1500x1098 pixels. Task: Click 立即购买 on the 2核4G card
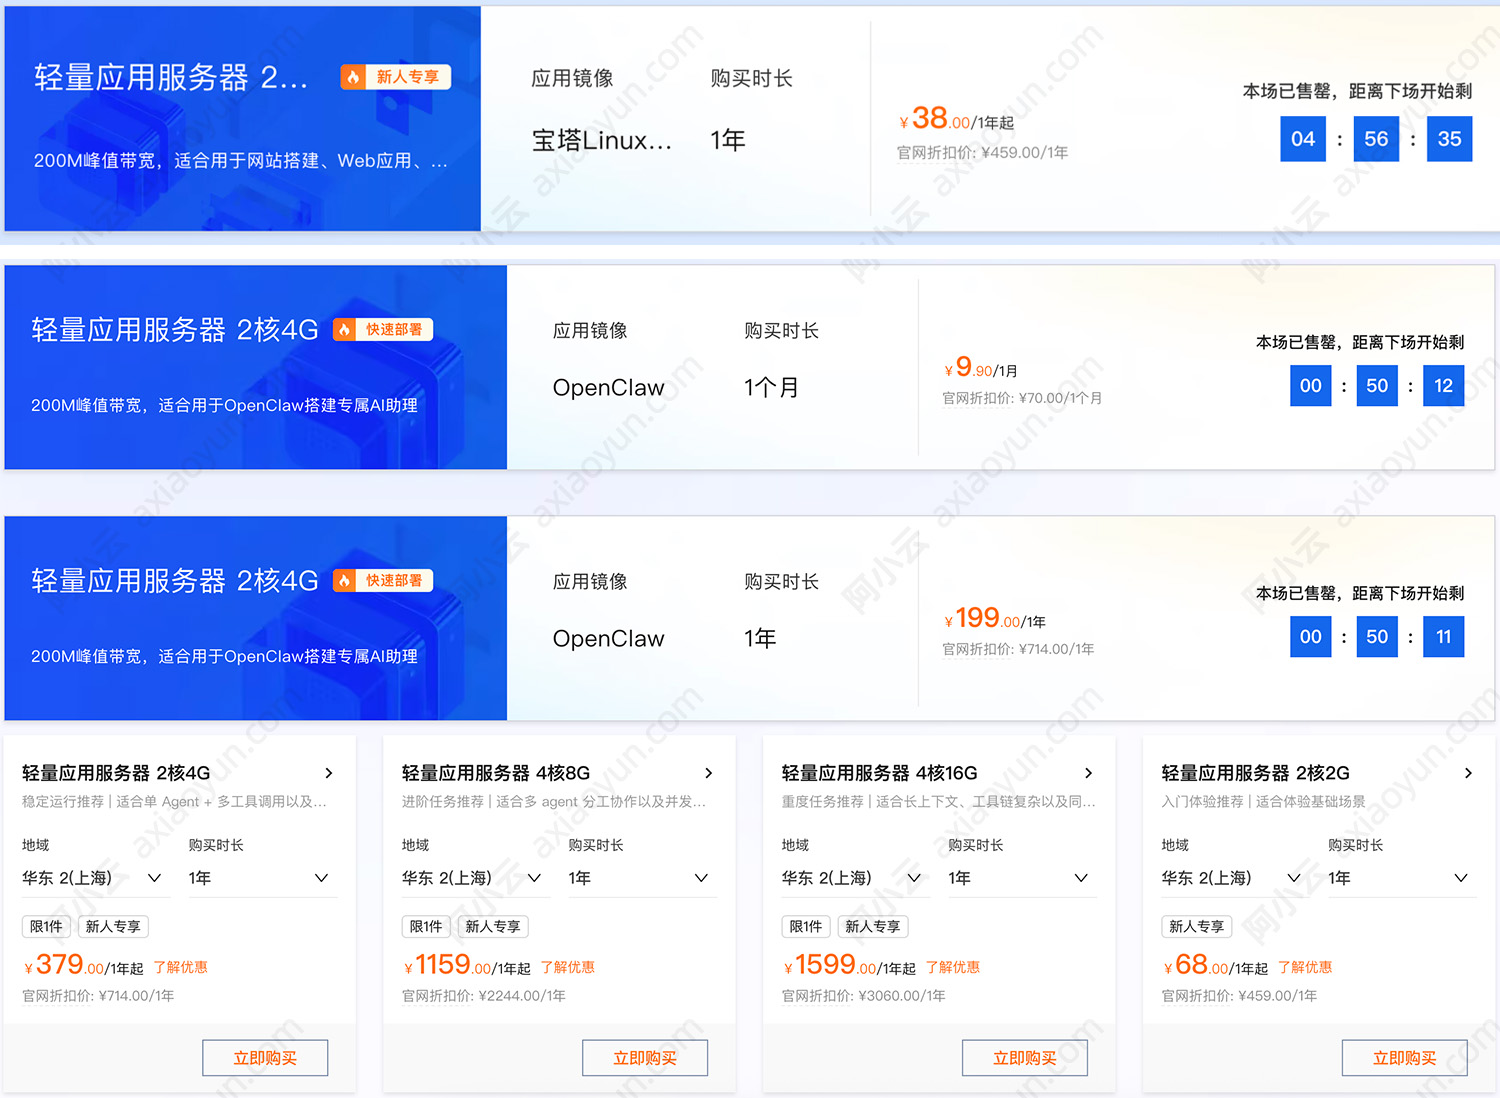(265, 1057)
